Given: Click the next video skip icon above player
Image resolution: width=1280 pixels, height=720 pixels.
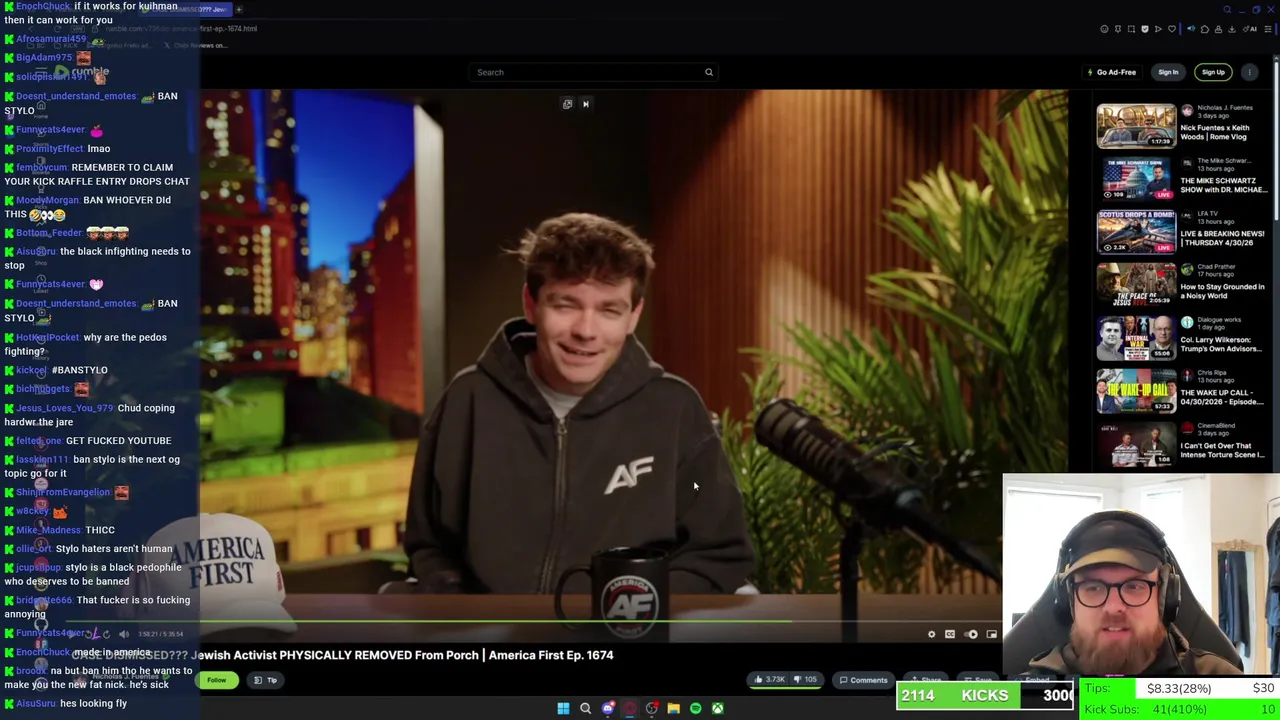Looking at the screenshot, I should click(586, 104).
